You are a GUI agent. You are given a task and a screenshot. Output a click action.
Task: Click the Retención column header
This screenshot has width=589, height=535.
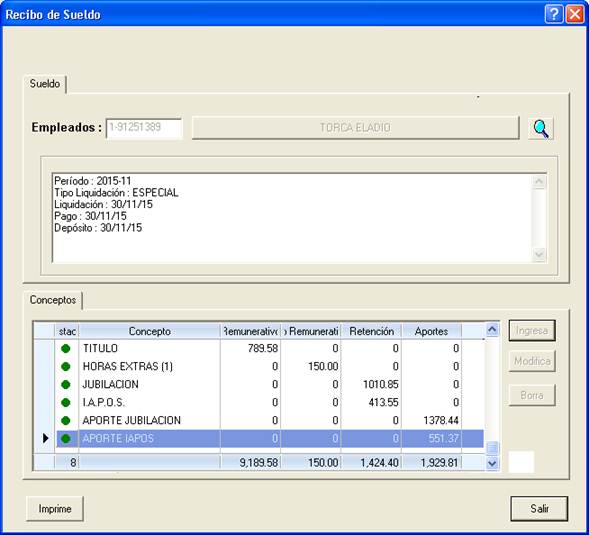pos(371,331)
